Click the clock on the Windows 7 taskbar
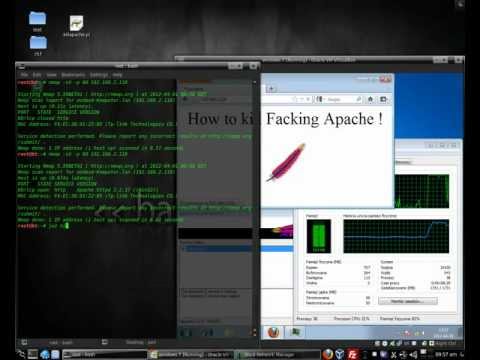The image size is (480, 360). pos(443,333)
